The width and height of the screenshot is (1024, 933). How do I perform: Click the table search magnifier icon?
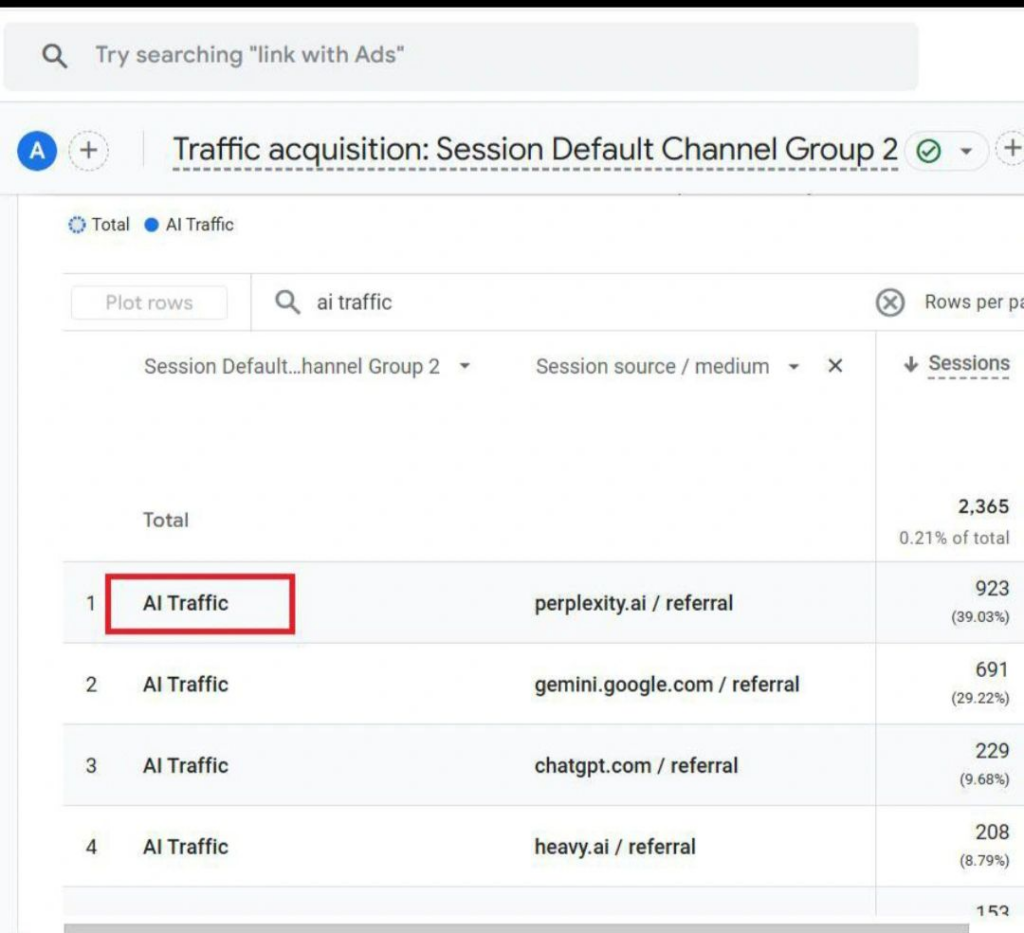click(x=287, y=302)
